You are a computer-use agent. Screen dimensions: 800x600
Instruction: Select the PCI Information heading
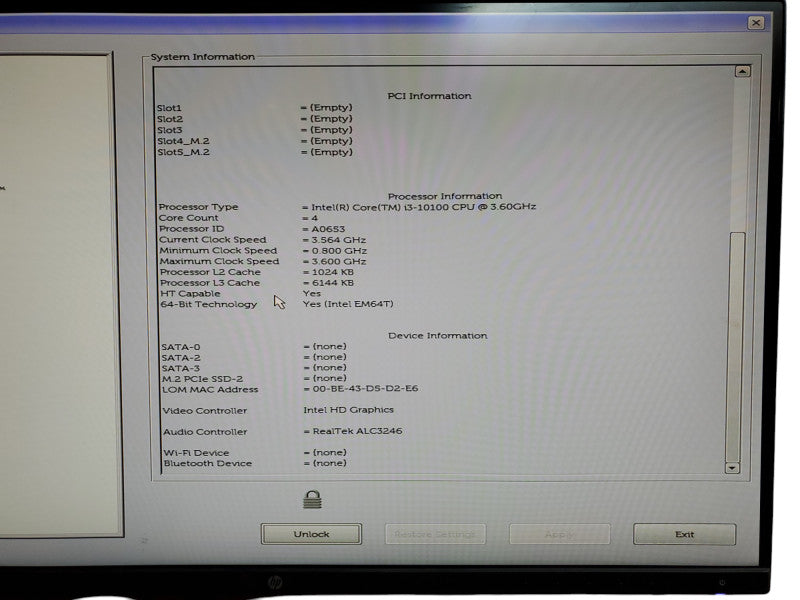coord(429,96)
